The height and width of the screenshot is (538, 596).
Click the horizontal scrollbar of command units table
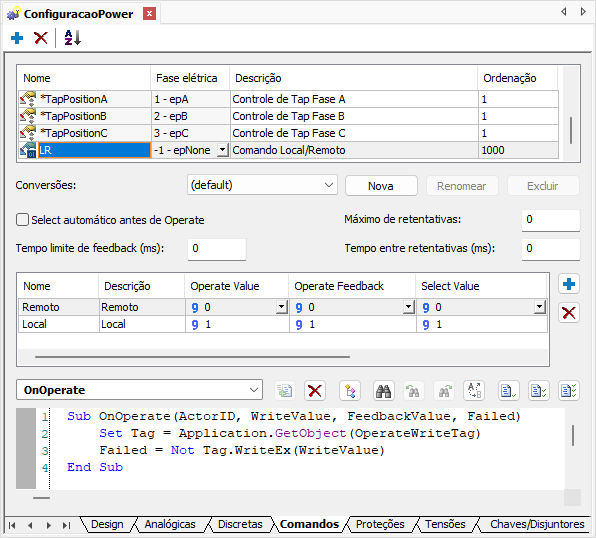pos(192,357)
